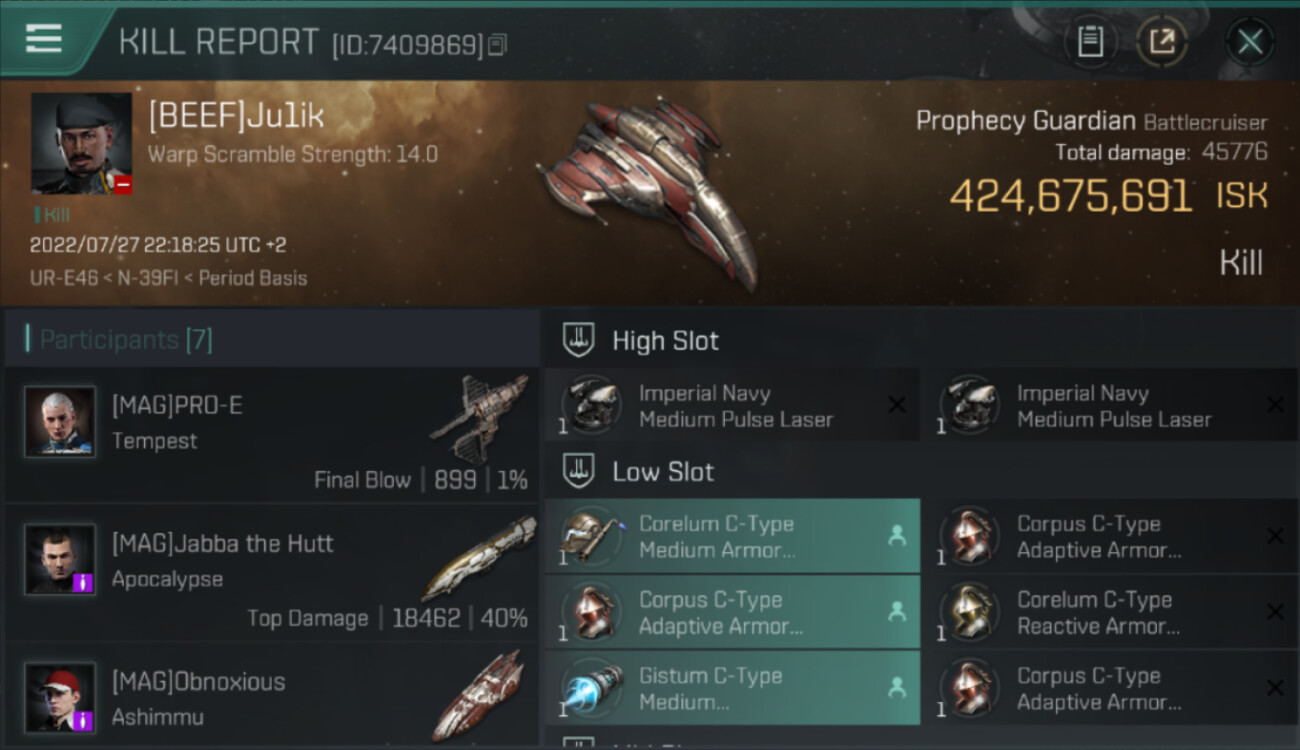Viewport: 1300px width, 750px height.
Task: Share the kill report externally
Action: tap(1162, 42)
